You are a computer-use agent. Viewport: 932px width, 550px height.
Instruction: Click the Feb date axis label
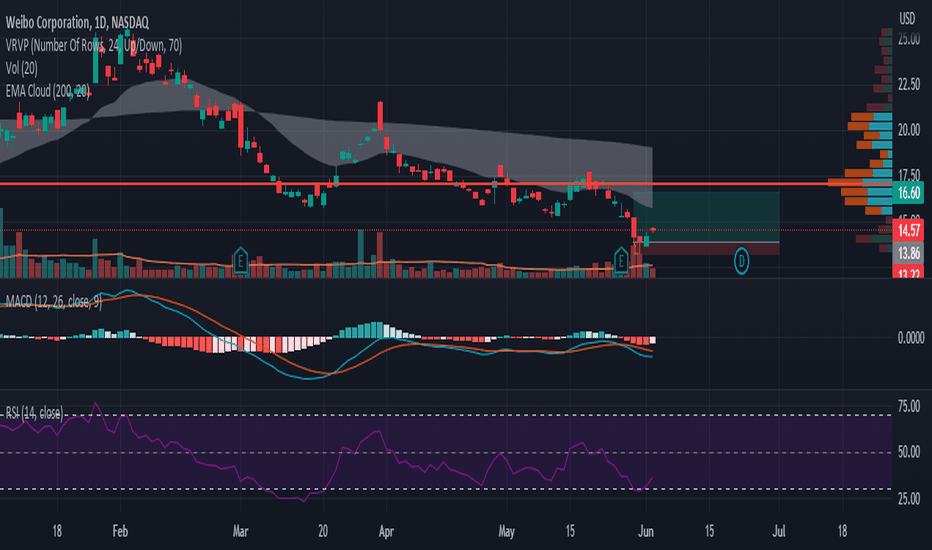click(x=120, y=531)
